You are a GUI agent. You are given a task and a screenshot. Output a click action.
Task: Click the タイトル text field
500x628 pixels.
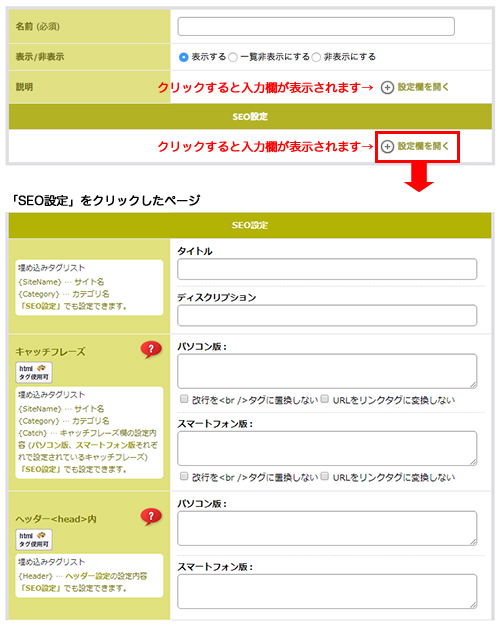pos(327,269)
